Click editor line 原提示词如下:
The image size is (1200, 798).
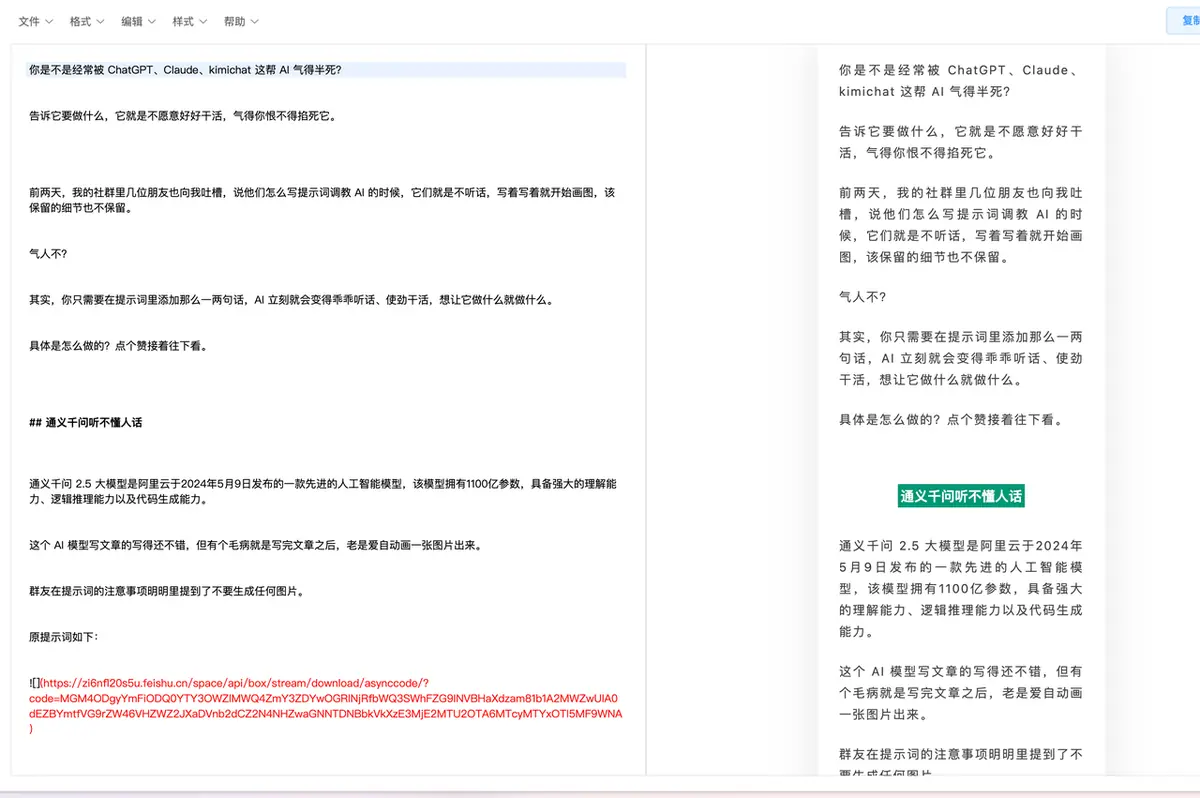(x=64, y=637)
